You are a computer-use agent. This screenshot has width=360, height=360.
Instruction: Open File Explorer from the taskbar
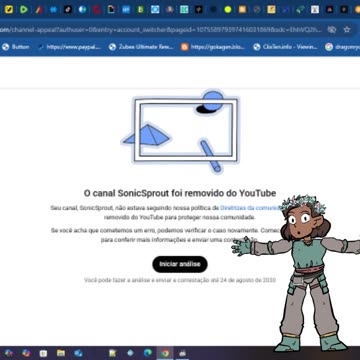[61, 353]
